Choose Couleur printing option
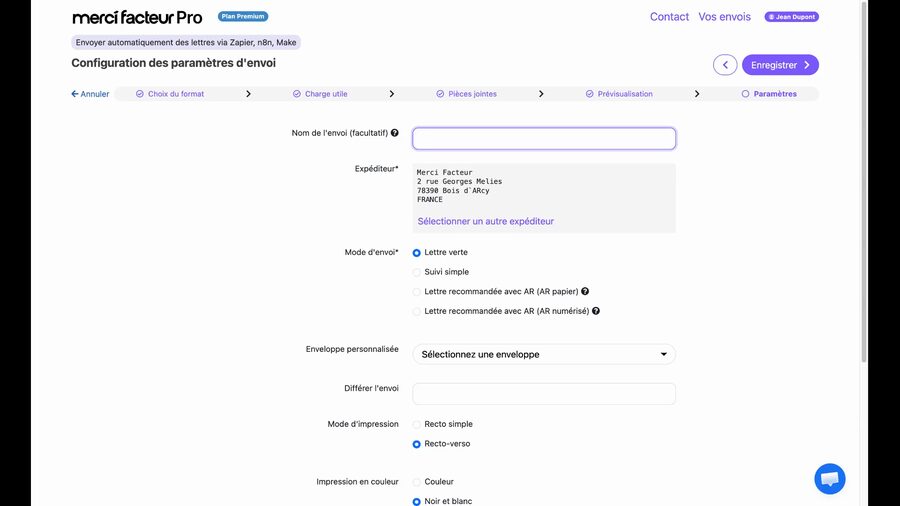900x506 pixels. click(417, 482)
